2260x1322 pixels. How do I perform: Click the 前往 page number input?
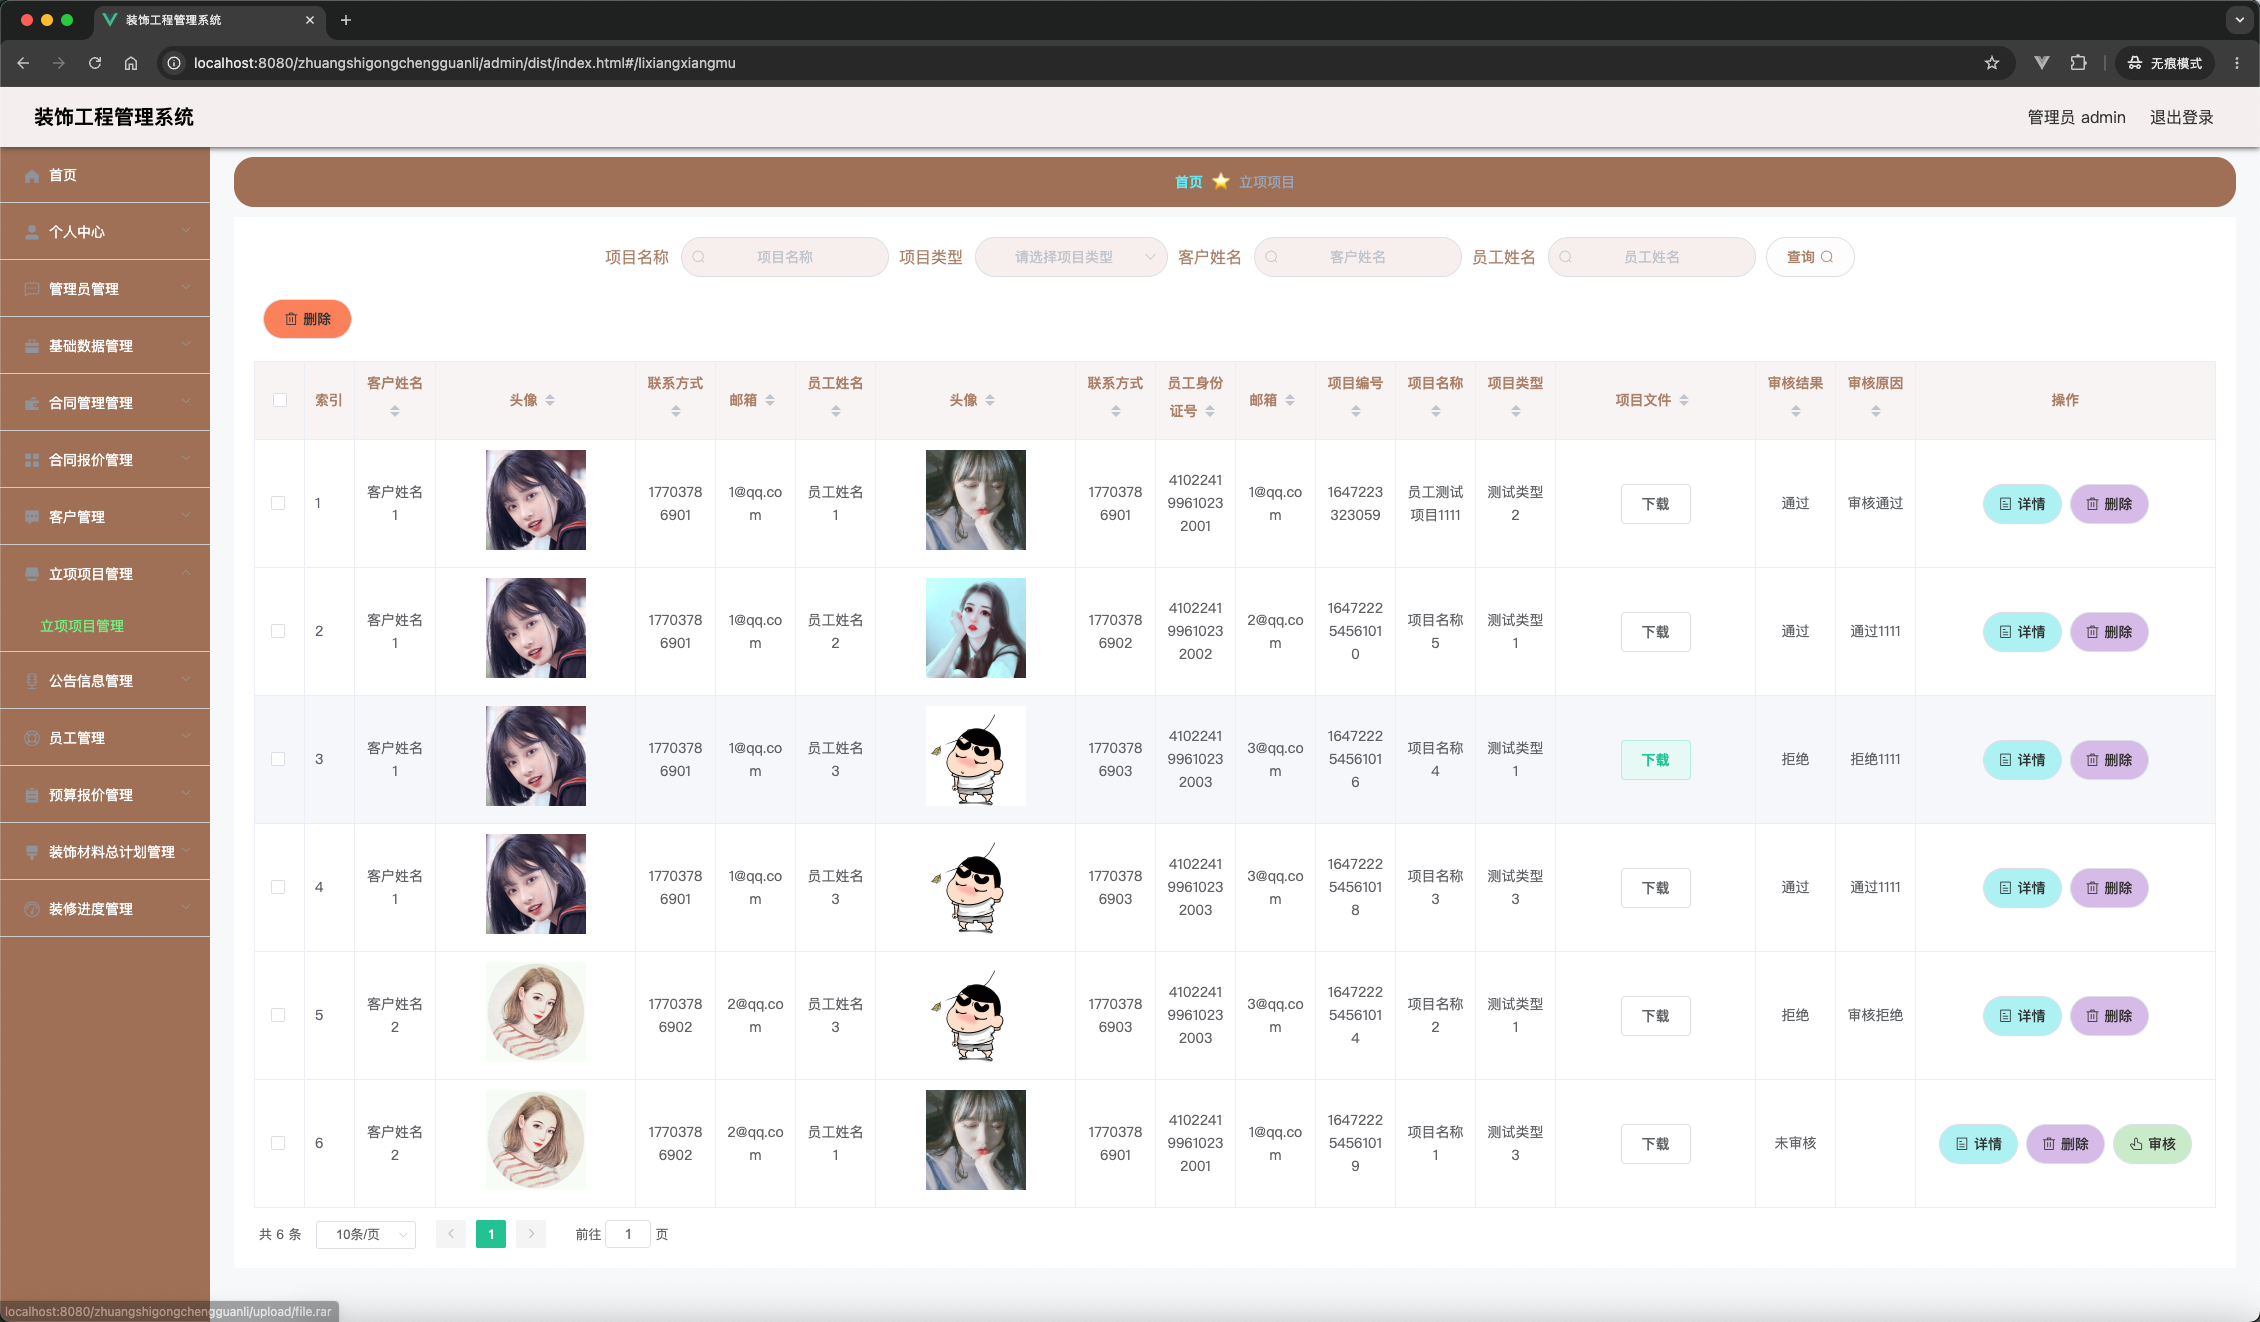(x=628, y=1235)
